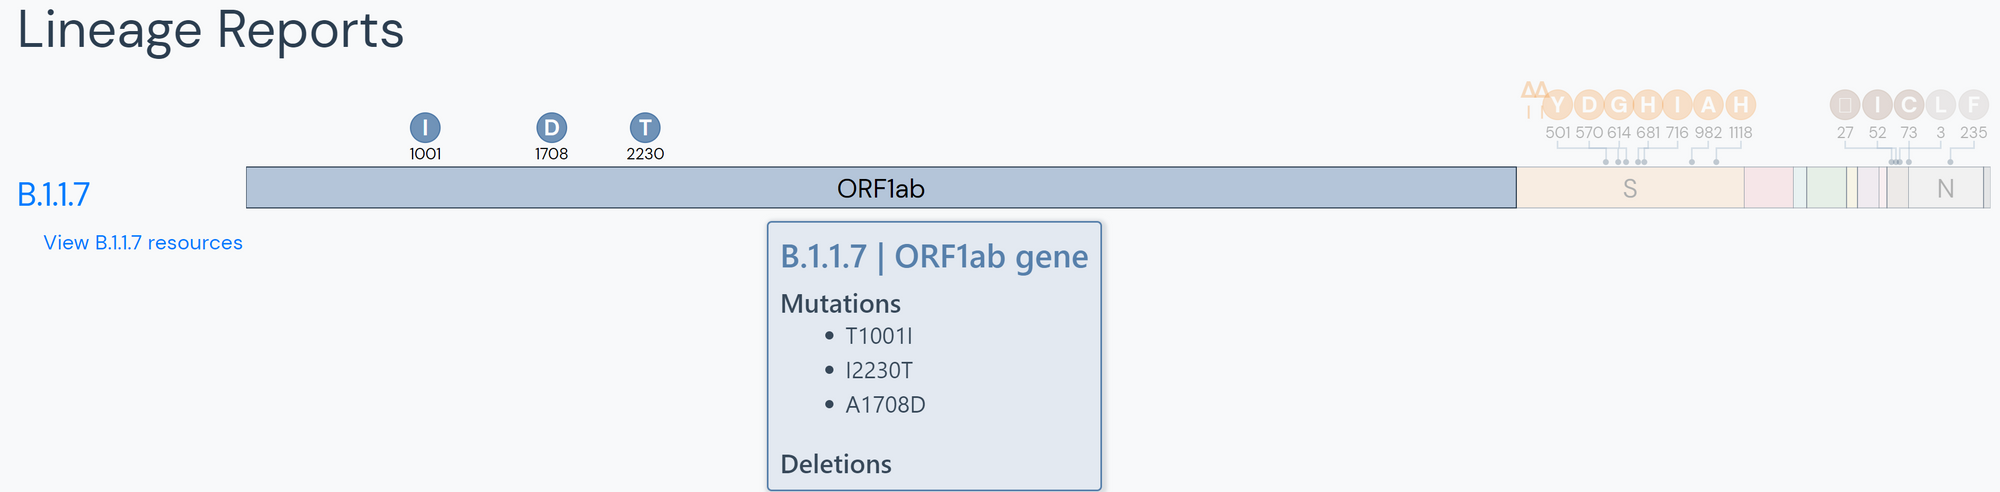Select the D mutation circle at 1708
This screenshot has height=492, width=2000.
coord(551,127)
